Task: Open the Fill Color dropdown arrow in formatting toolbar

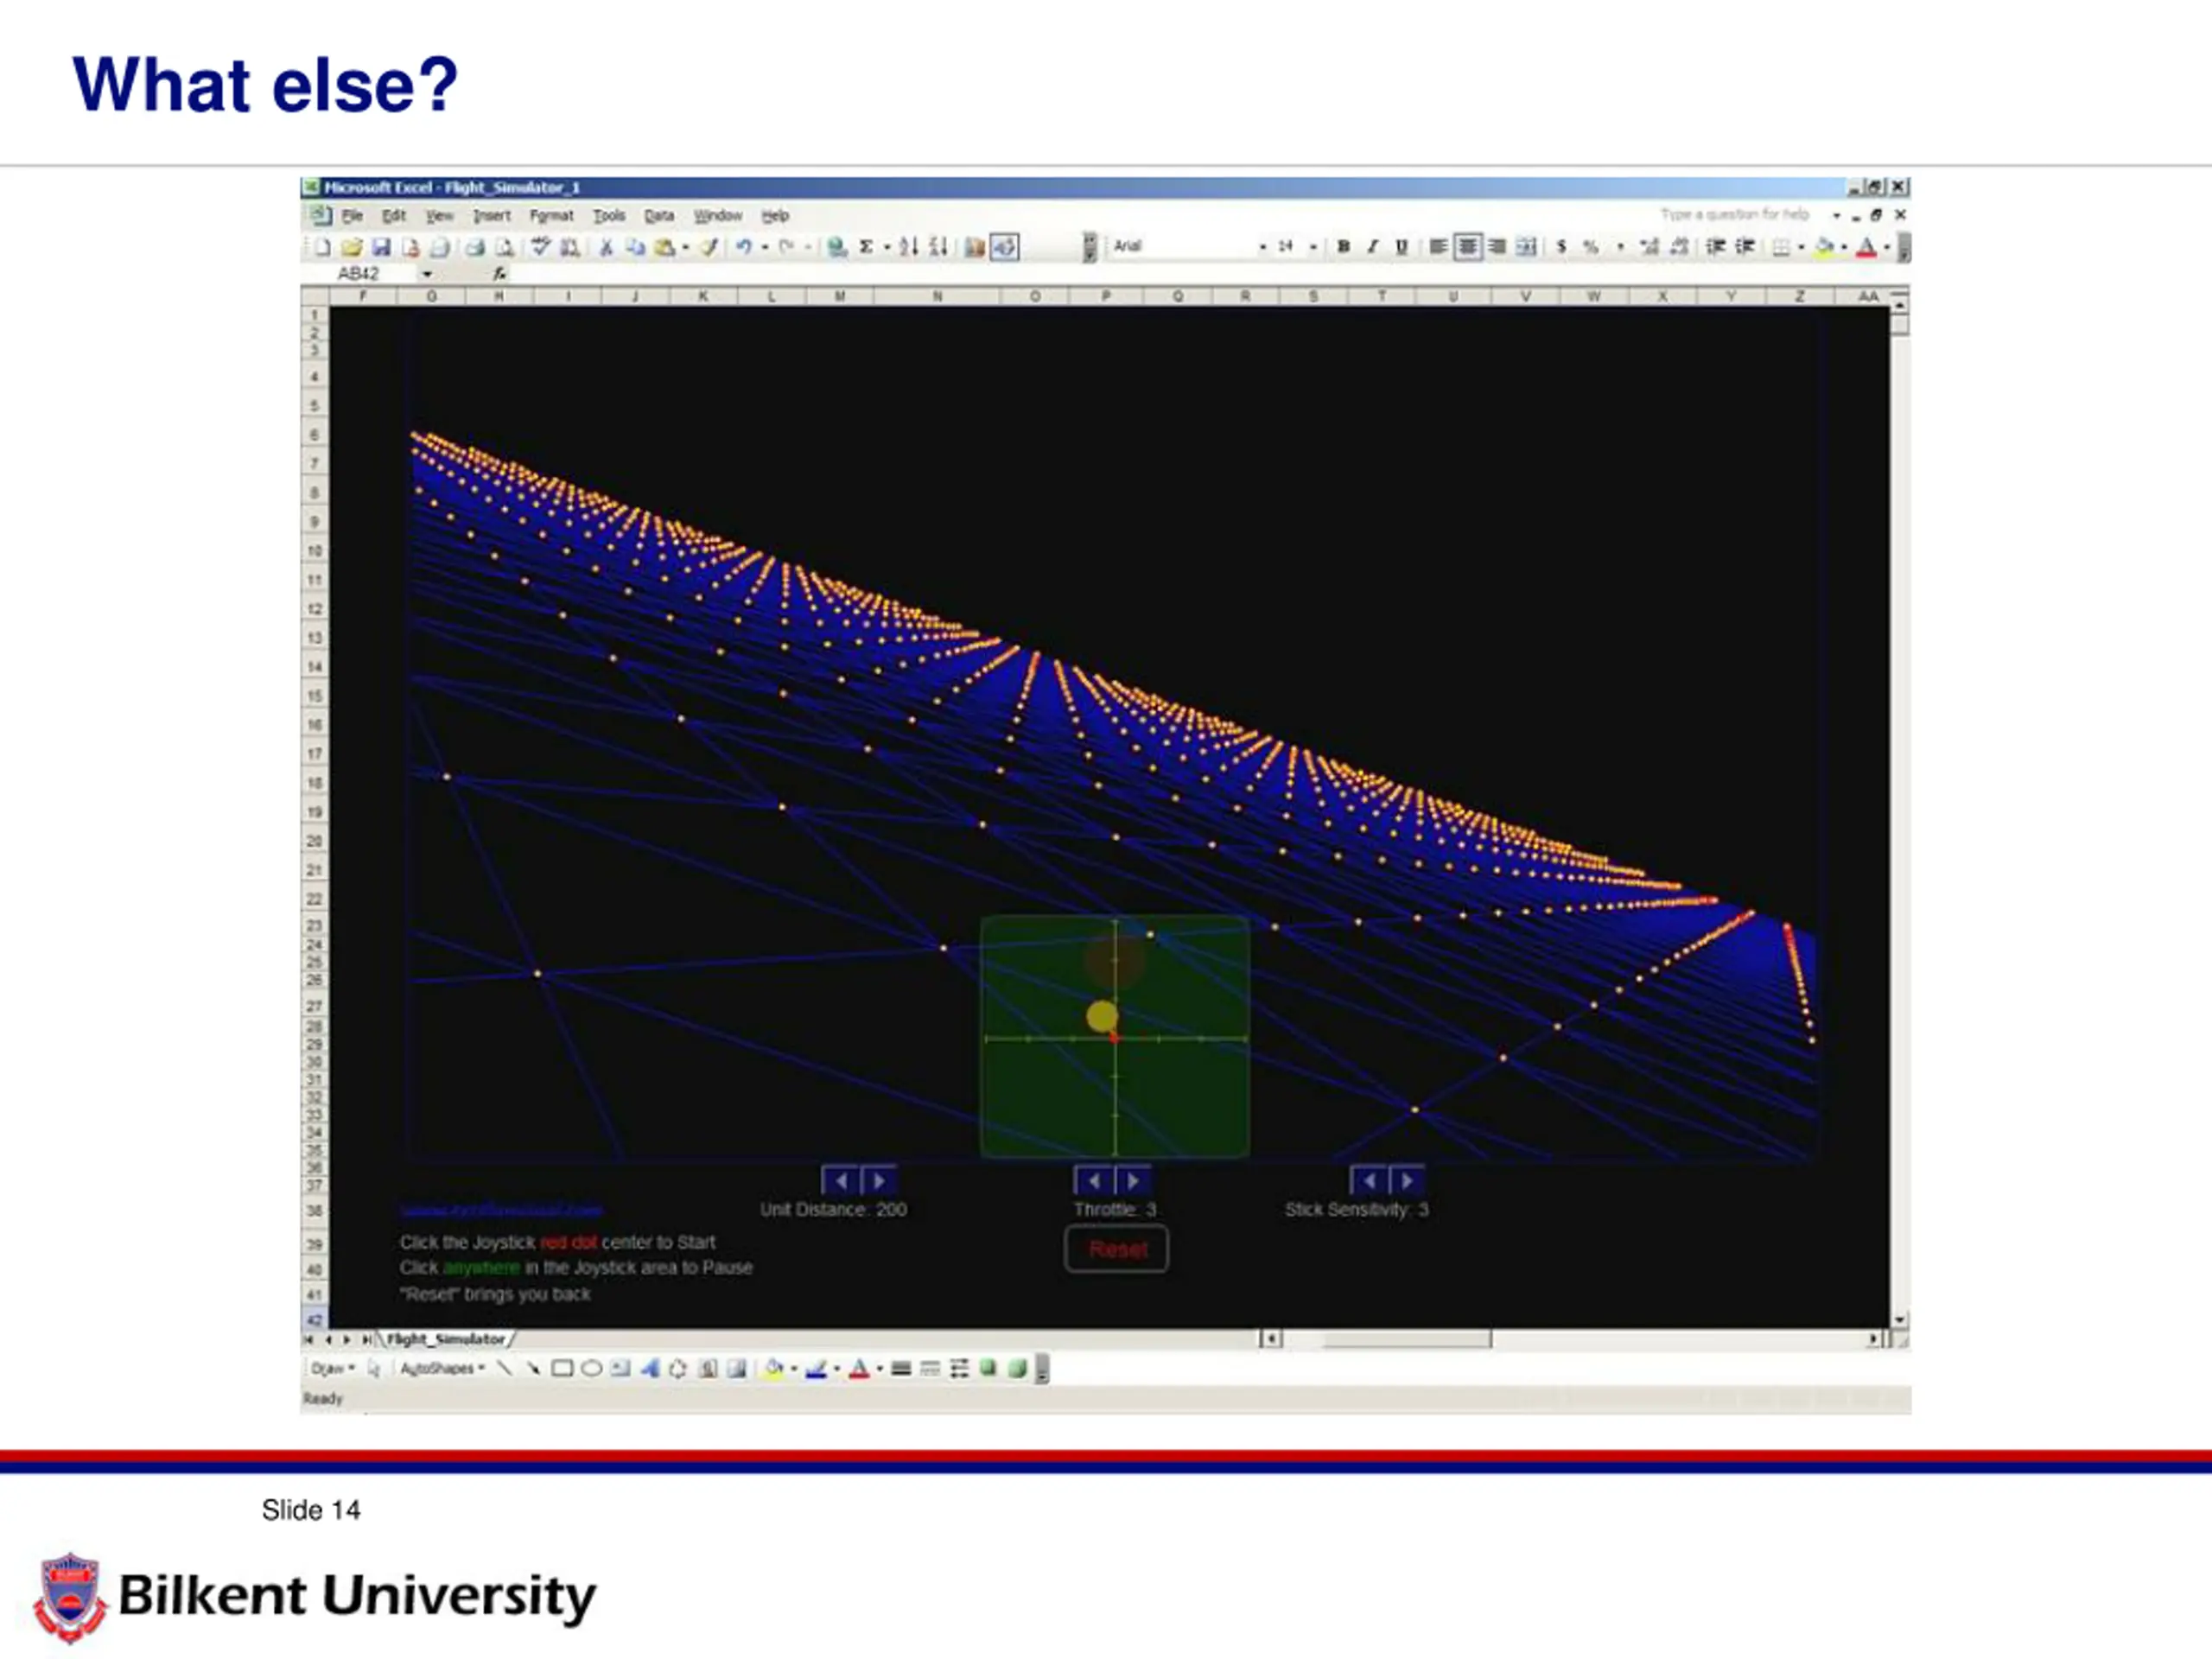Action: 1844,247
